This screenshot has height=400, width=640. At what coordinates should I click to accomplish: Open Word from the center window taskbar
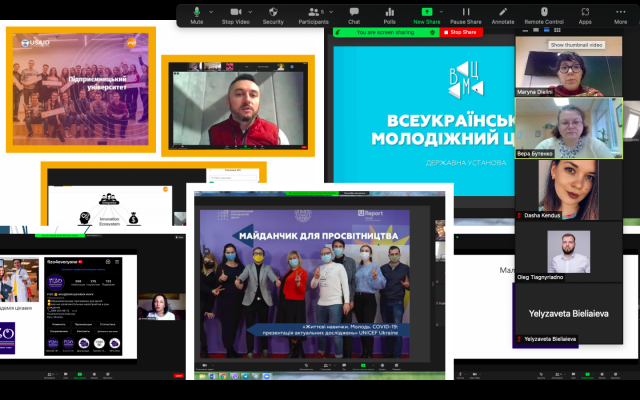[212, 376]
